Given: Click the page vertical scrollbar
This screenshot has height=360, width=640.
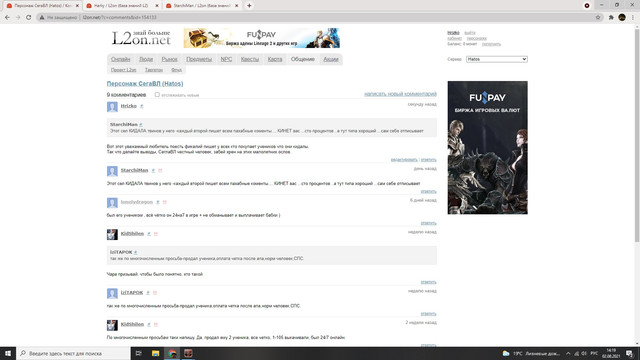Looking at the screenshot, I should (x=637, y=135).
